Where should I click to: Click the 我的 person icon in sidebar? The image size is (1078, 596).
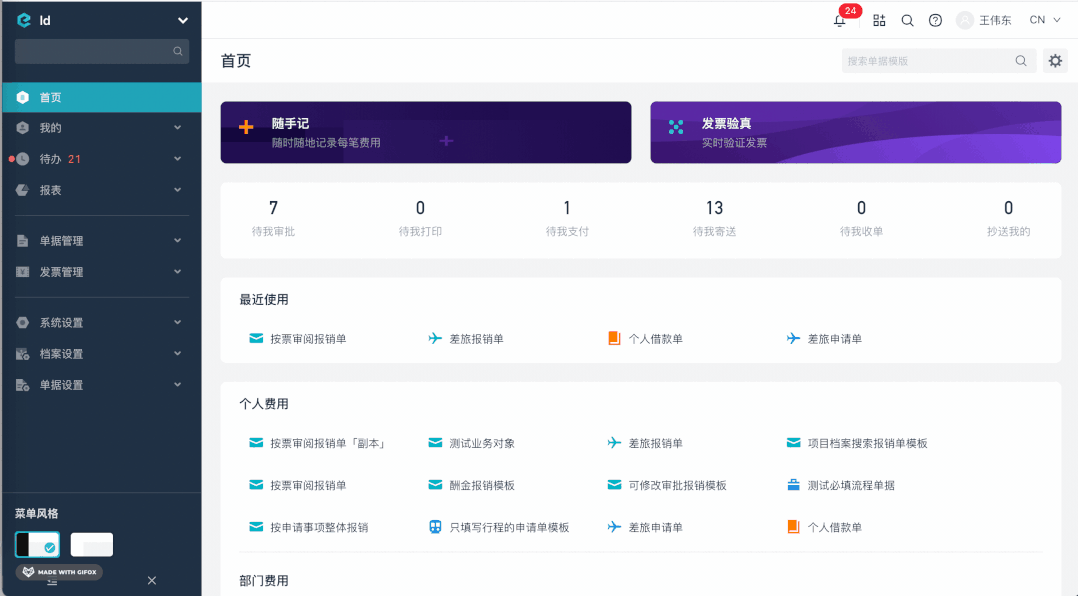23,128
